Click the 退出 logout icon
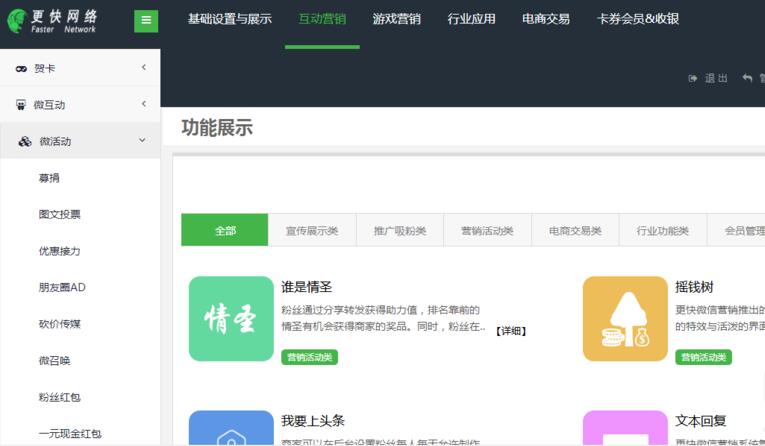Screen dimensions: 765x446 tap(693, 78)
